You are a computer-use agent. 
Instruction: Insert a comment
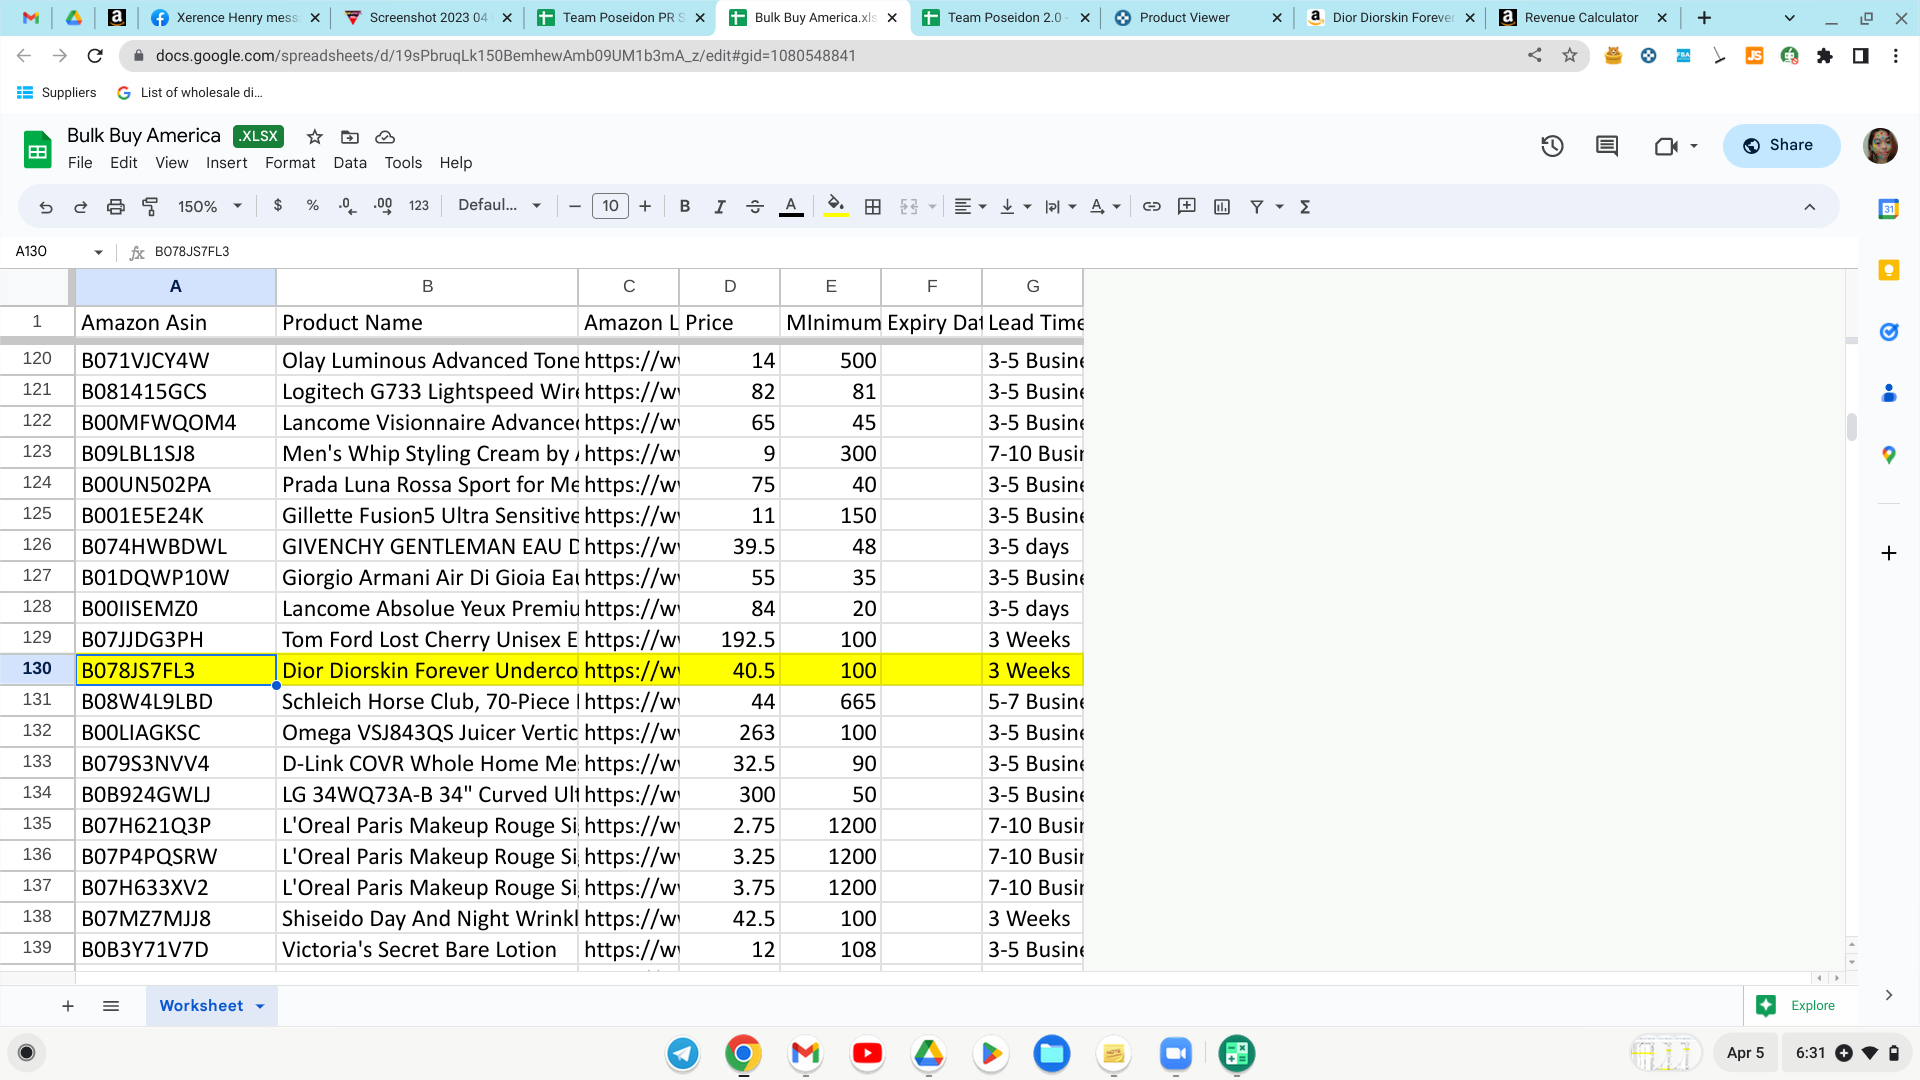[x=1187, y=207]
